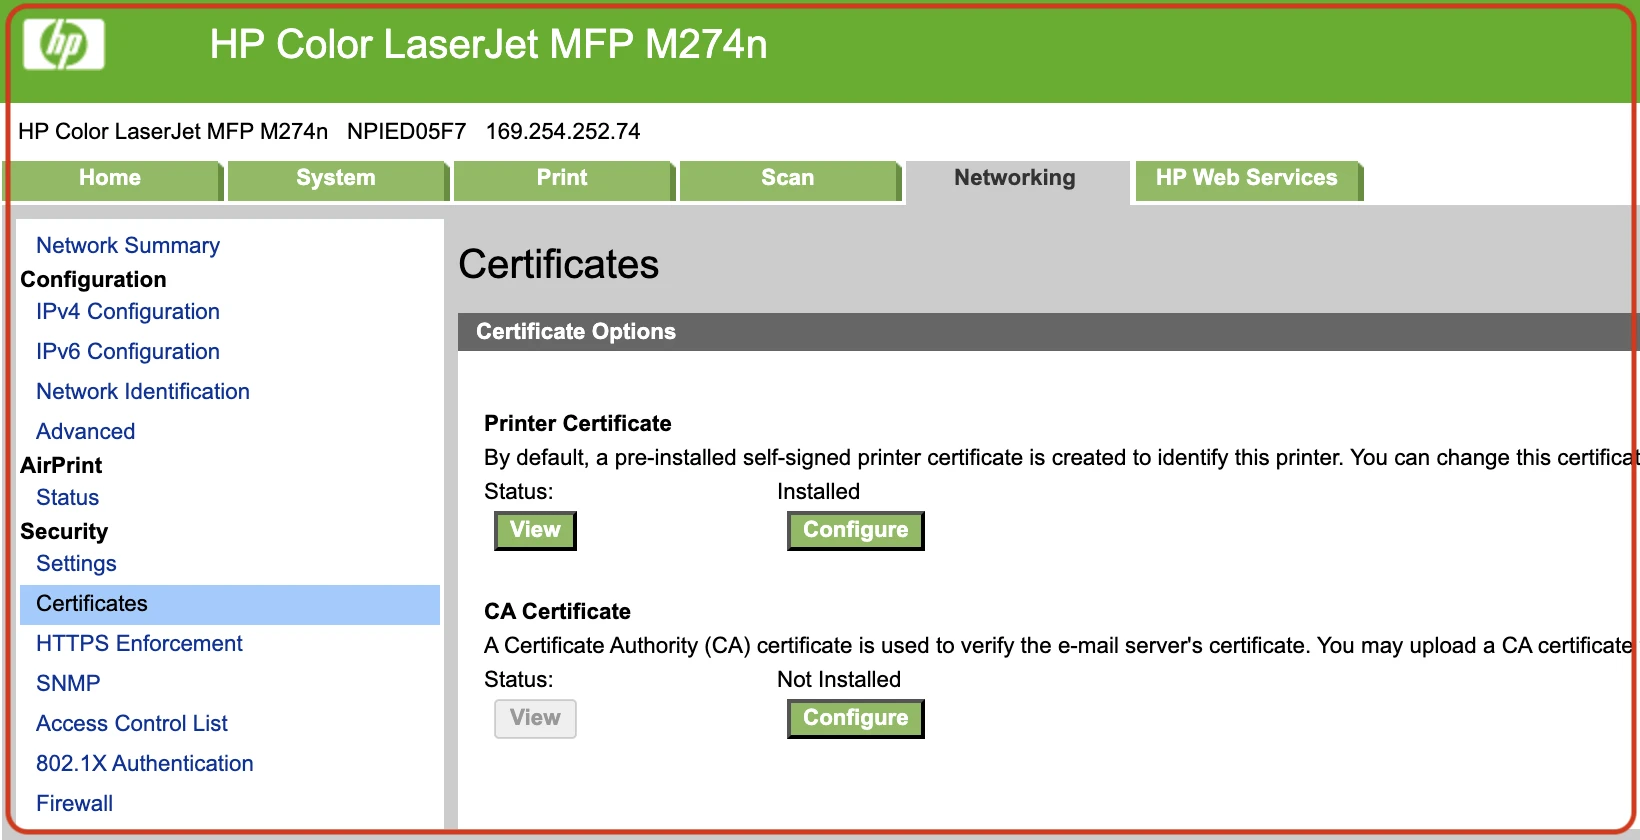Viewport: 1640px width, 840px height.
Task: Select Certificates in the sidebar
Action: 230,604
